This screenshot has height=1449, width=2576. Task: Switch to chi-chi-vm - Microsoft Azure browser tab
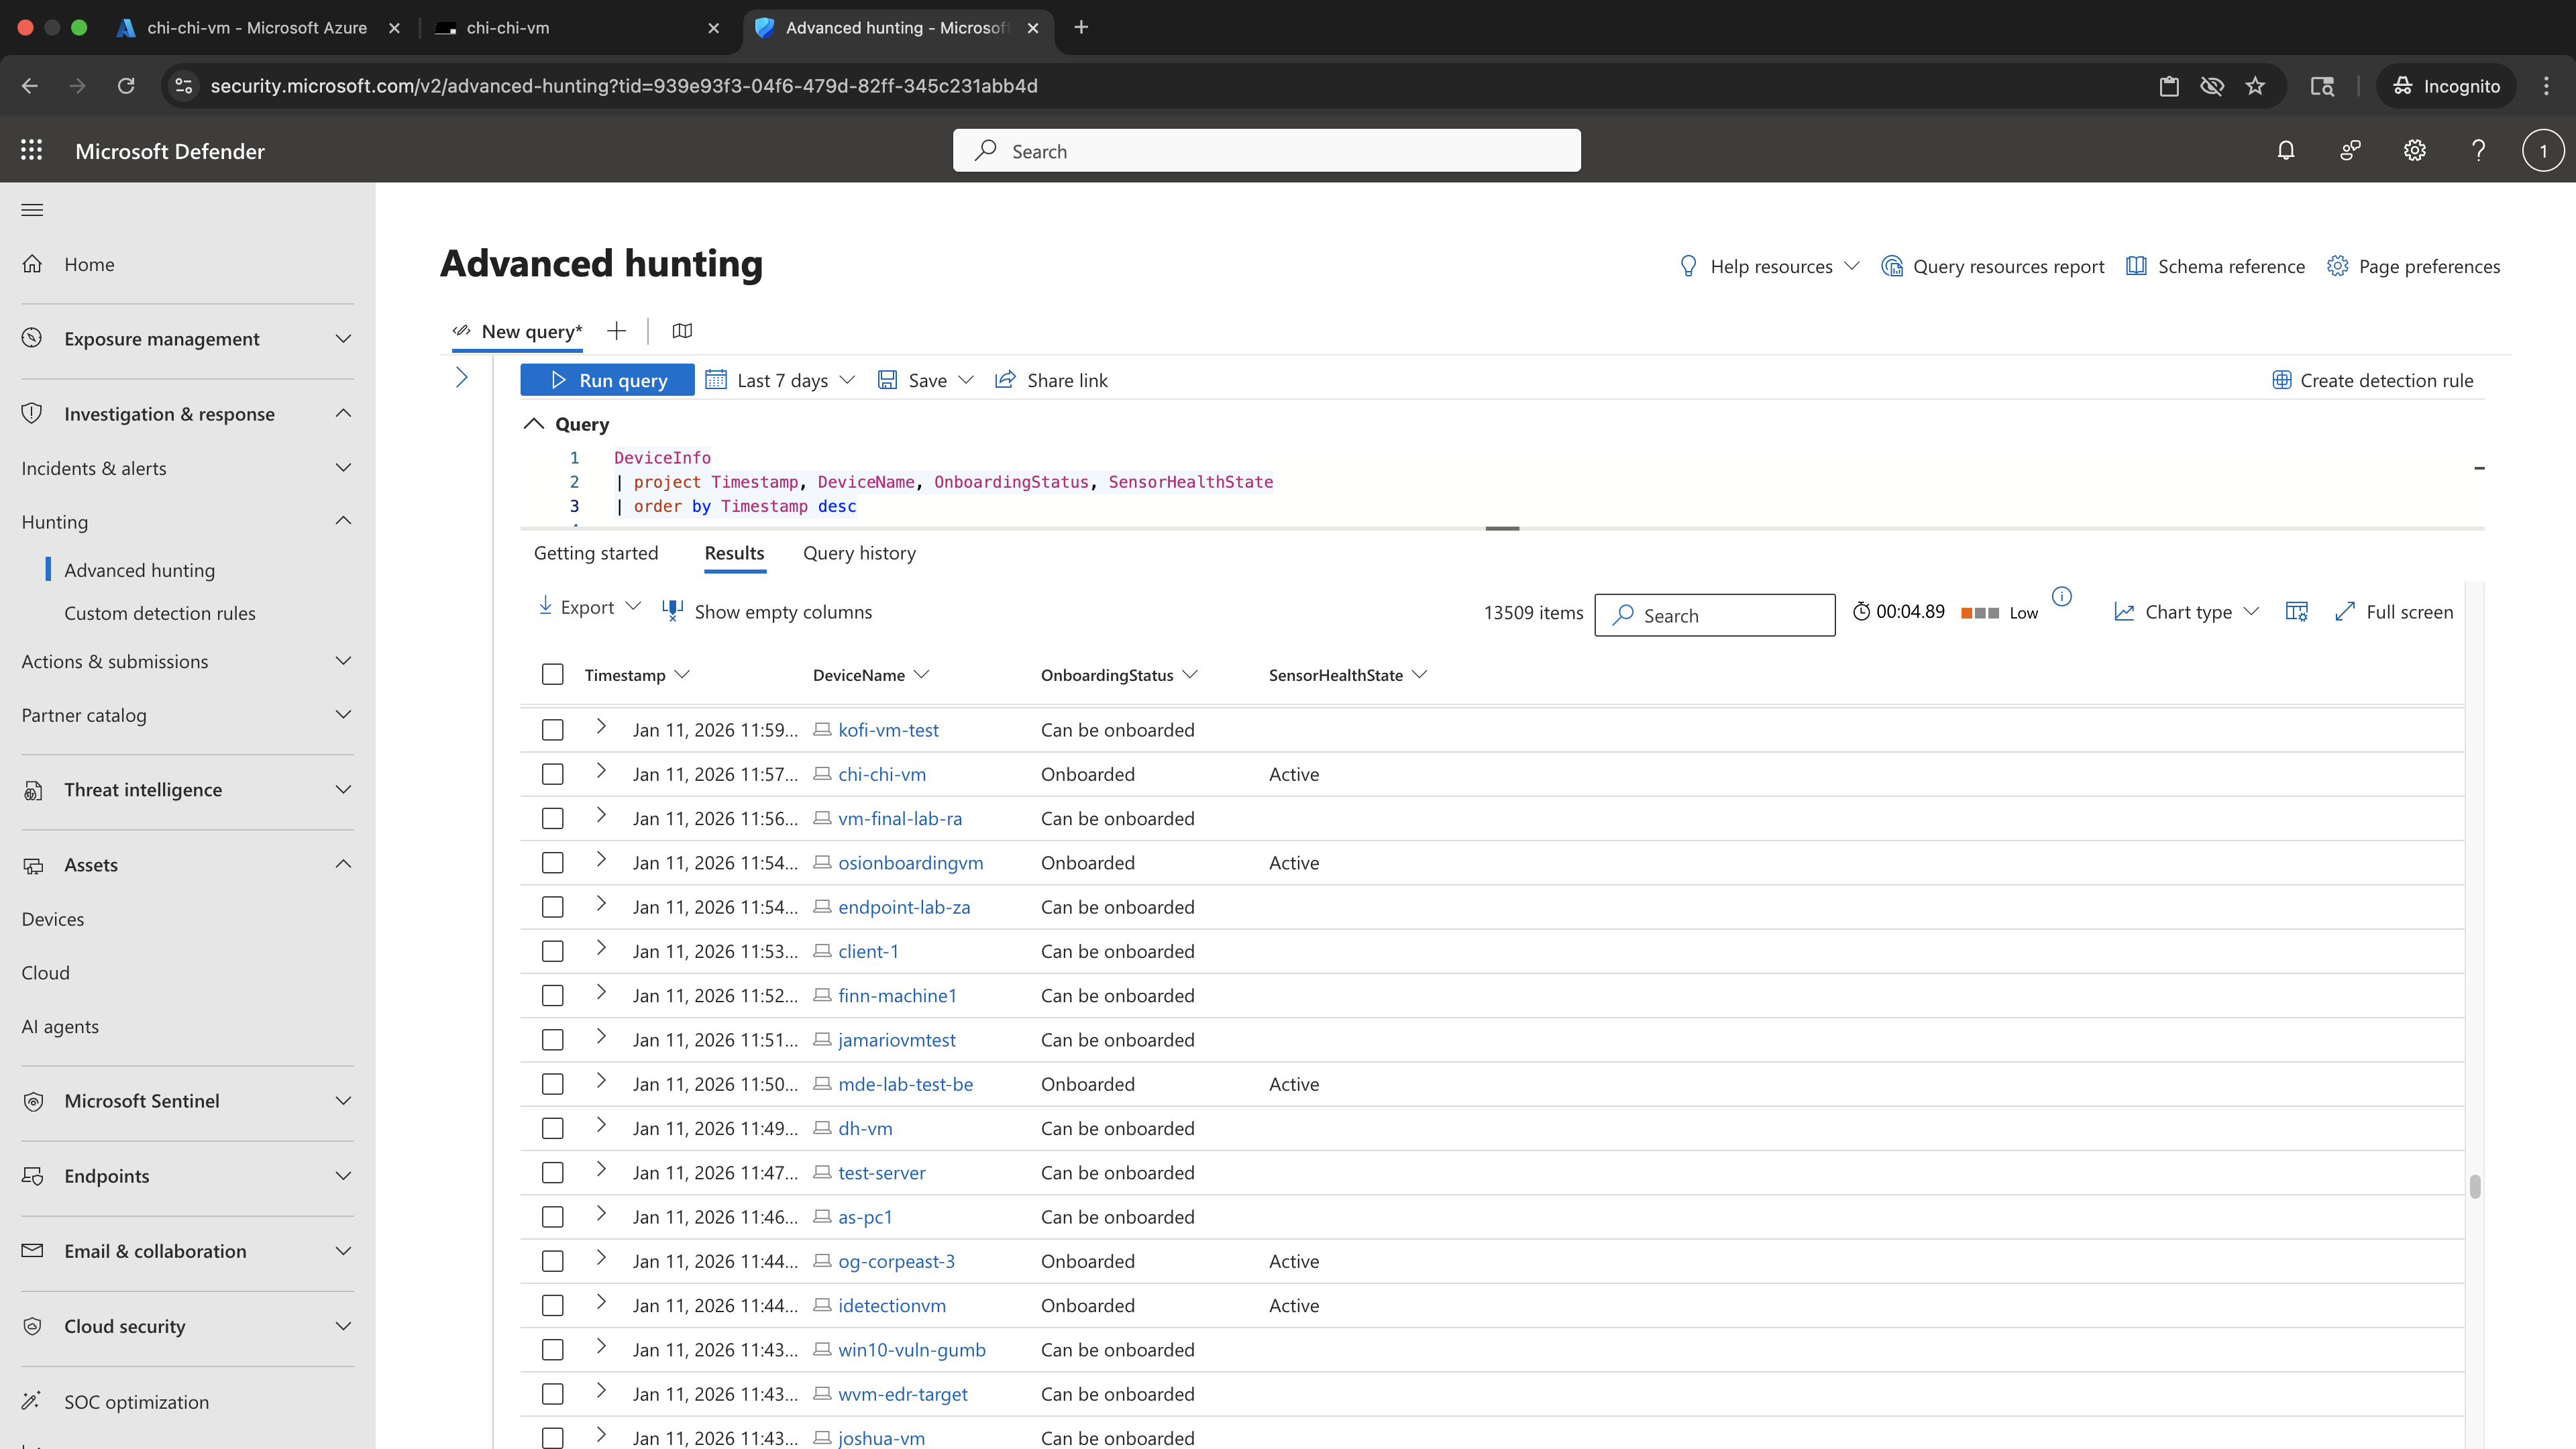click(x=257, y=28)
